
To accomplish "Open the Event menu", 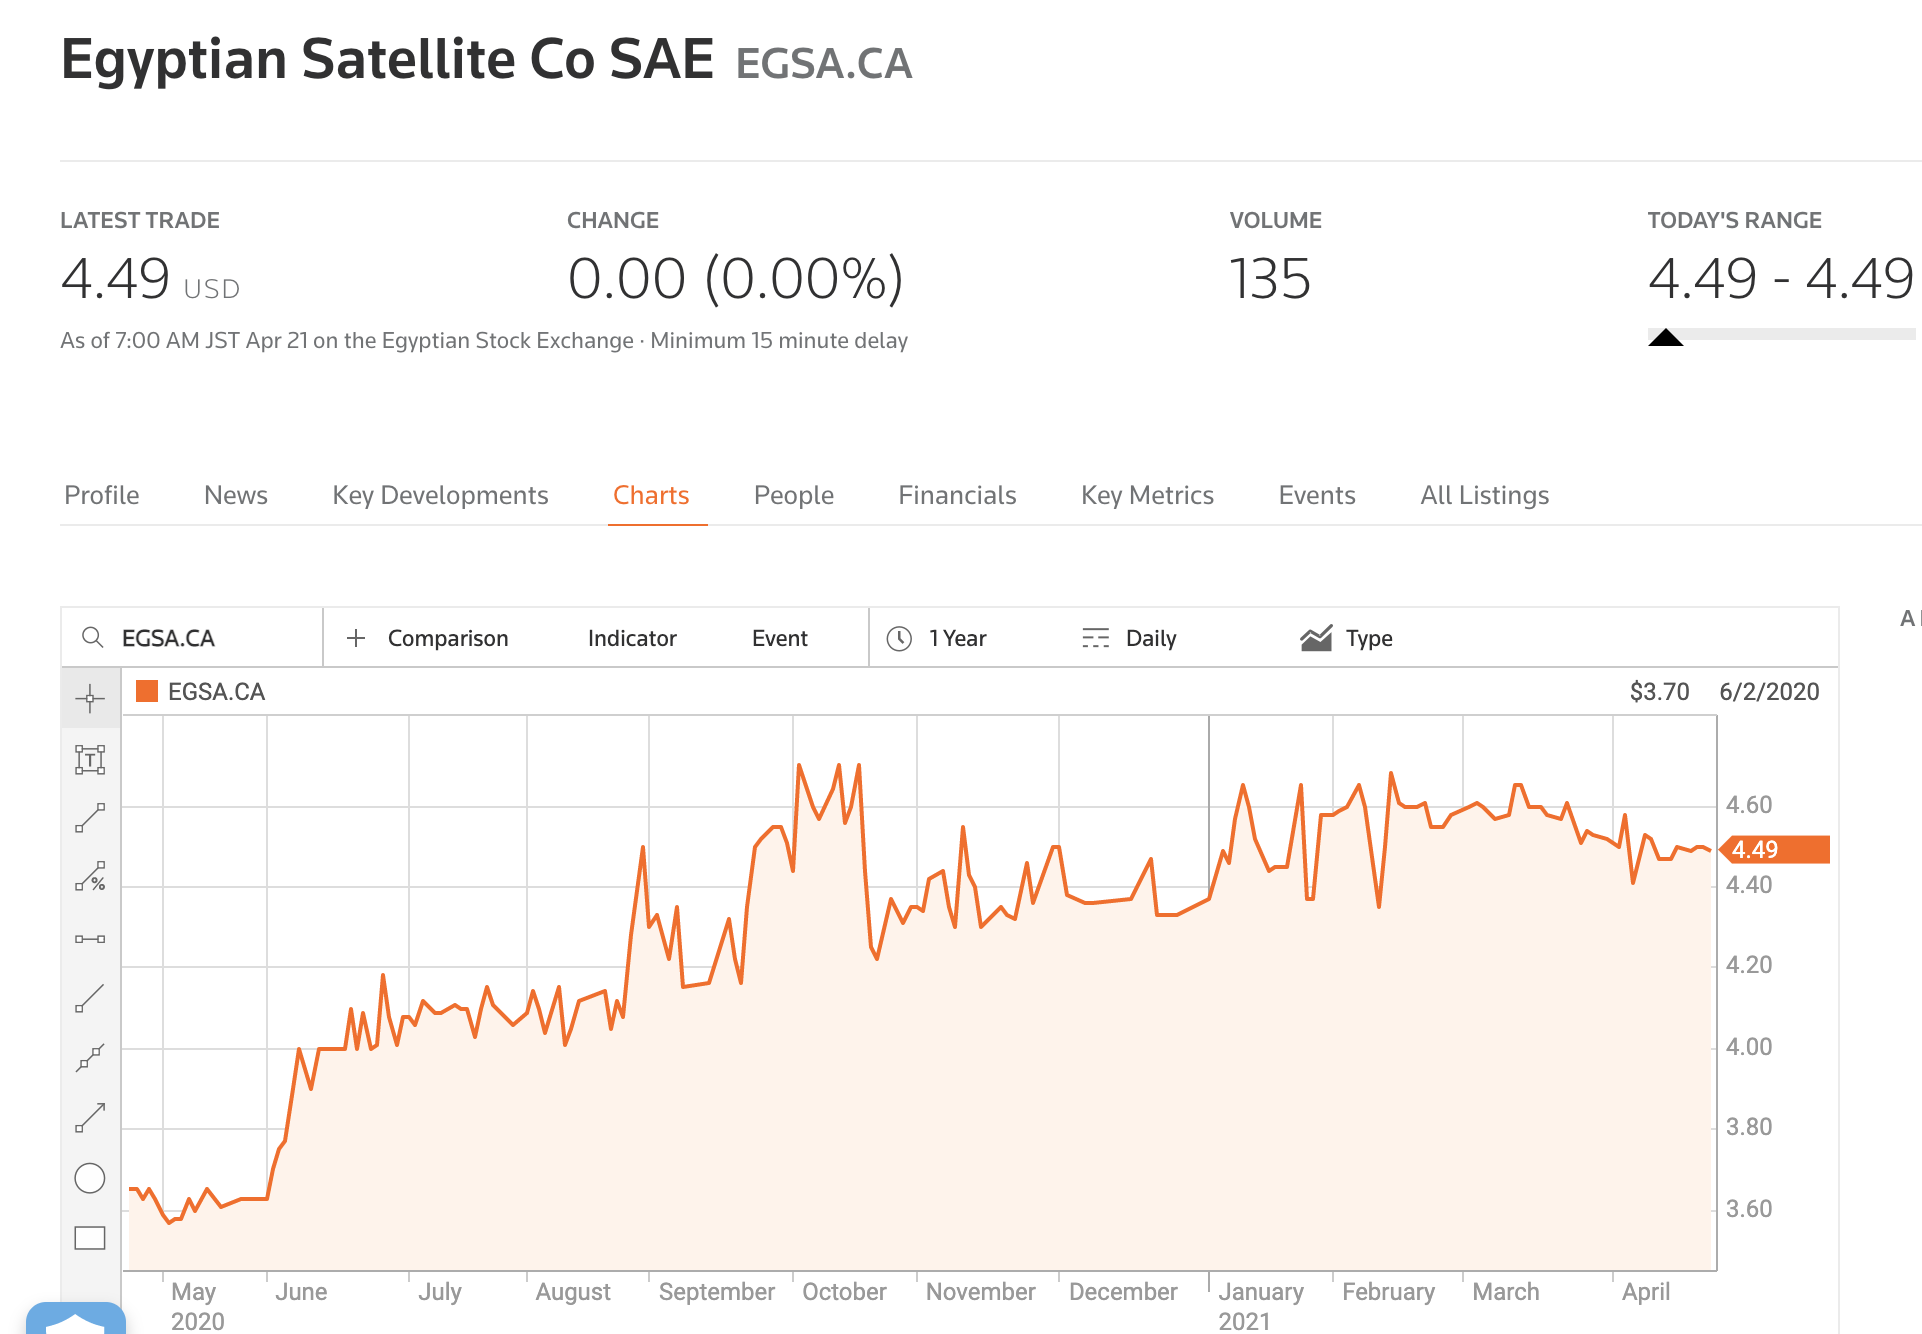I will coord(779,638).
